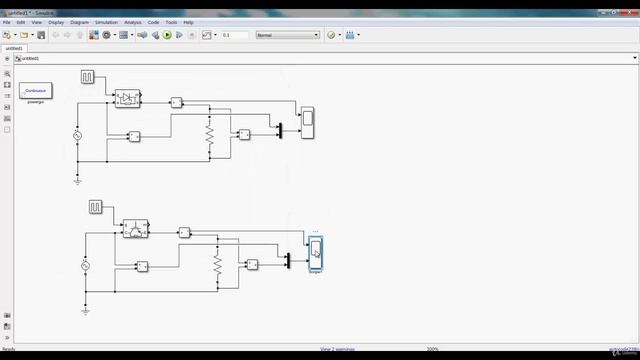Expand the data record dropdown arrow
Image resolution: width=640 pixels, height=360 pixels.
coord(216,35)
